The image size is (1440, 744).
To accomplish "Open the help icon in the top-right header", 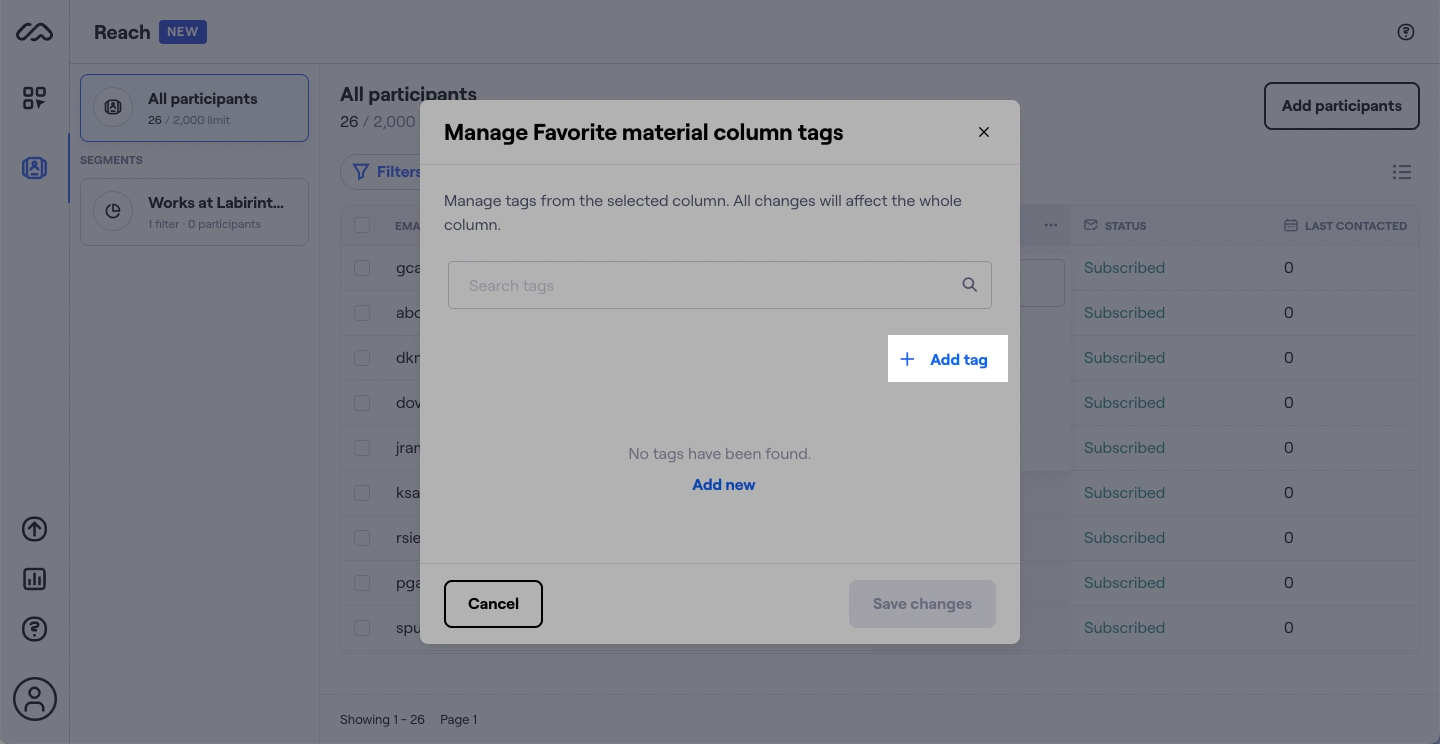I will tap(1405, 31).
